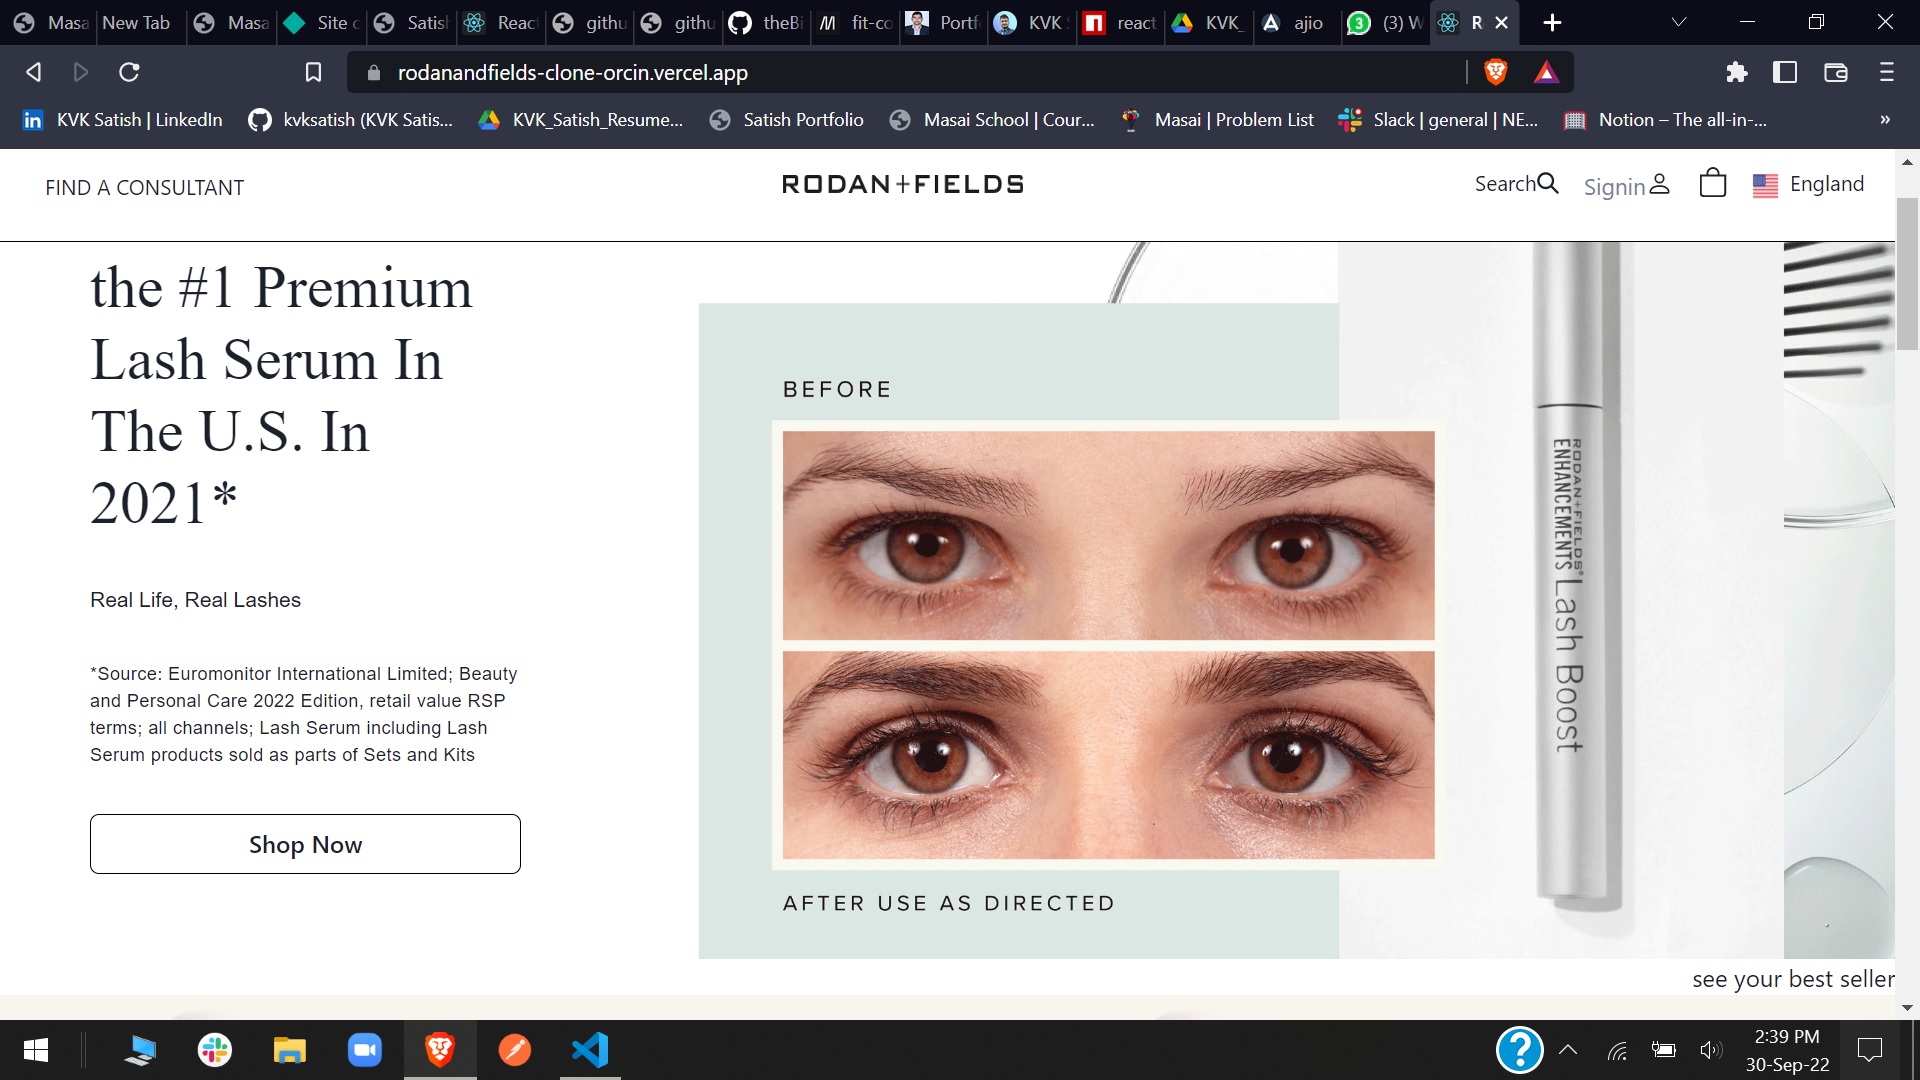Screen dimensions: 1920x1080
Task: Switch to the WhatsApp (3) tab
Action: (1385, 22)
